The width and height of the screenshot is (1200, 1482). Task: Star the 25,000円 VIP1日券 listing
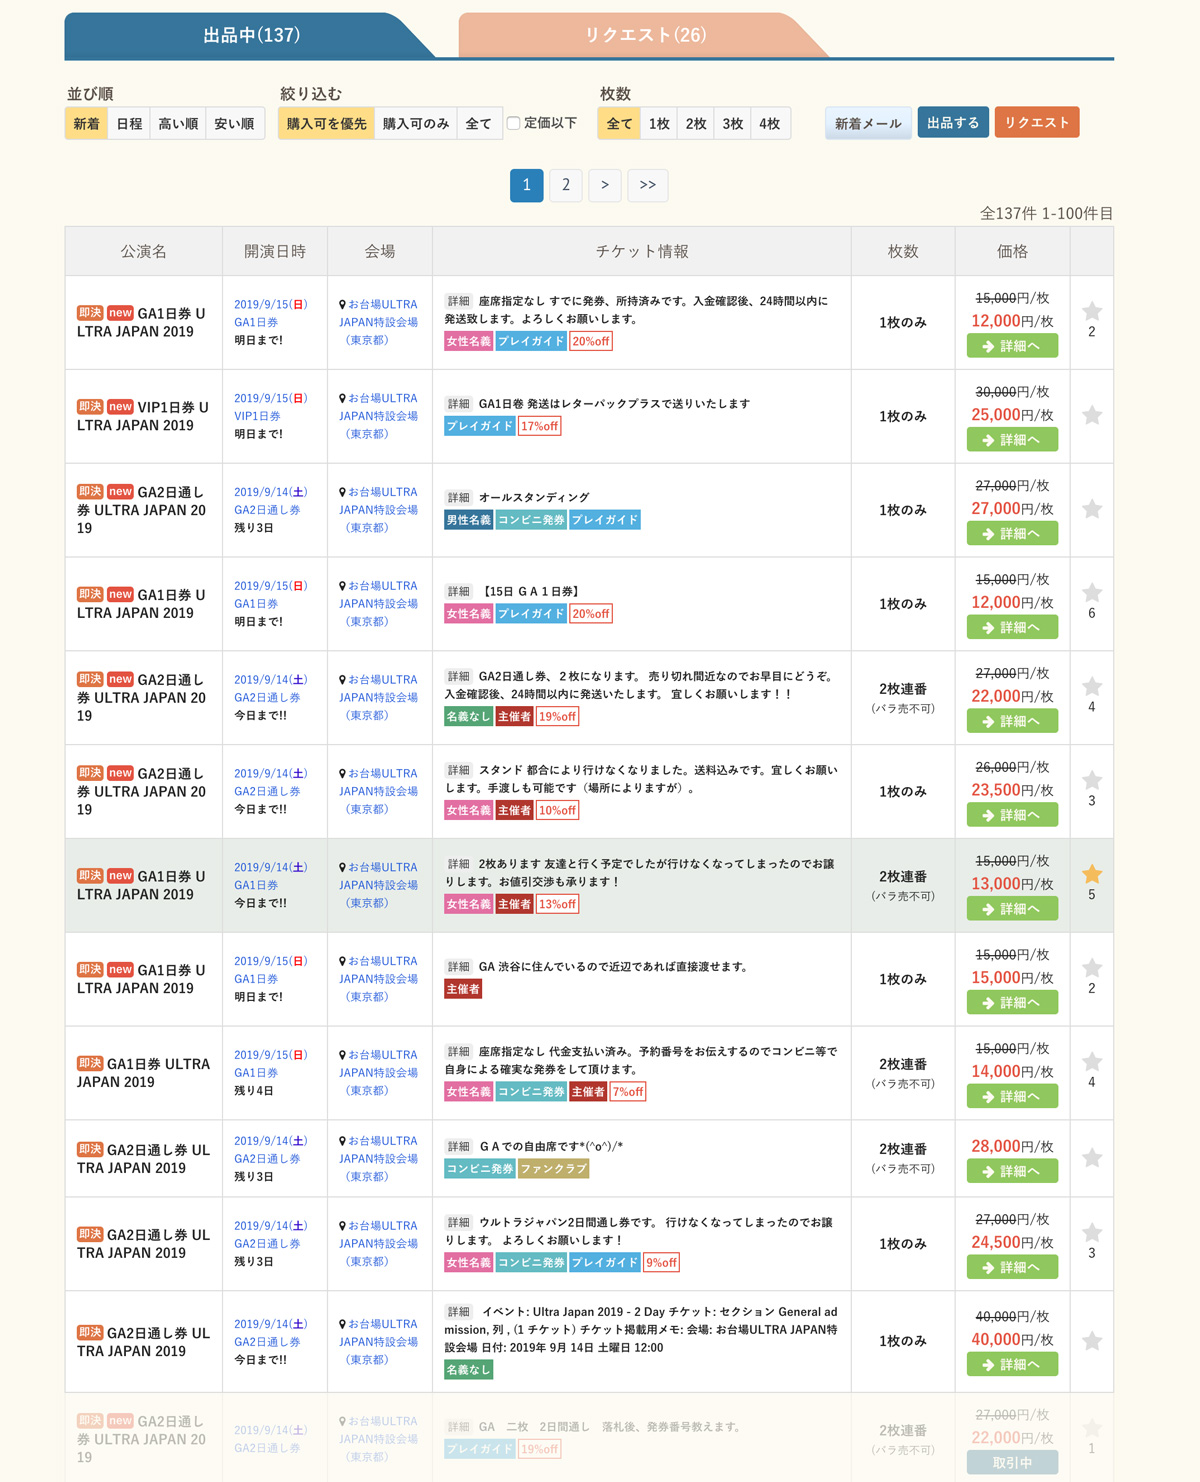click(x=1092, y=415)
